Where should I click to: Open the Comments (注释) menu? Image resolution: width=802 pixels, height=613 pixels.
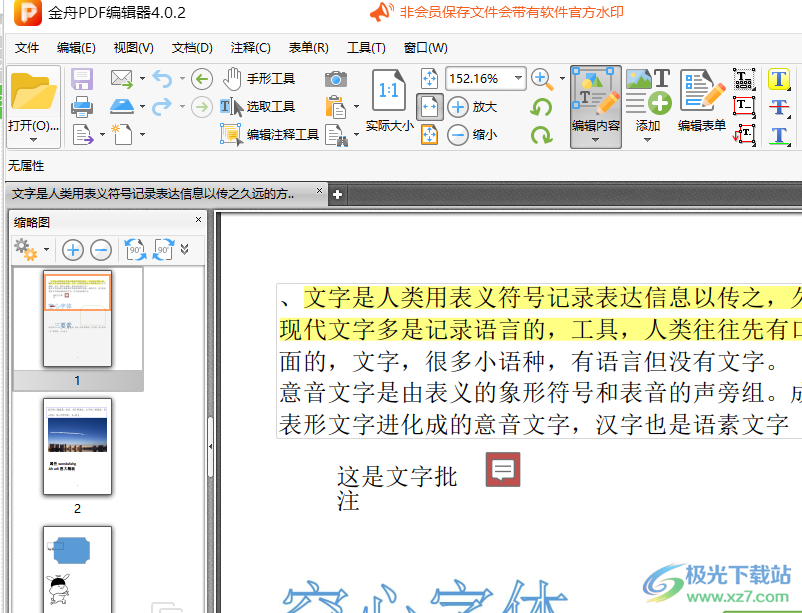pos(250,48)
